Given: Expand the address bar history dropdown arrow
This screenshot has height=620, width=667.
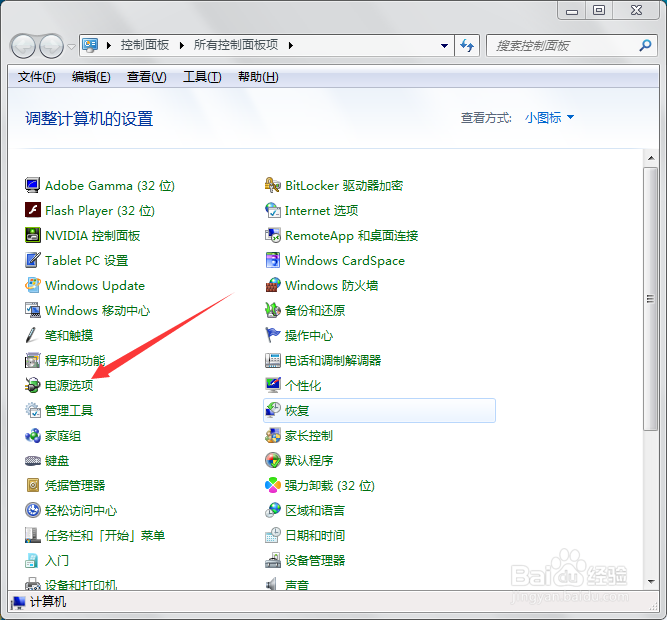Looking at the screenshot, I should (x=444, y=46).
